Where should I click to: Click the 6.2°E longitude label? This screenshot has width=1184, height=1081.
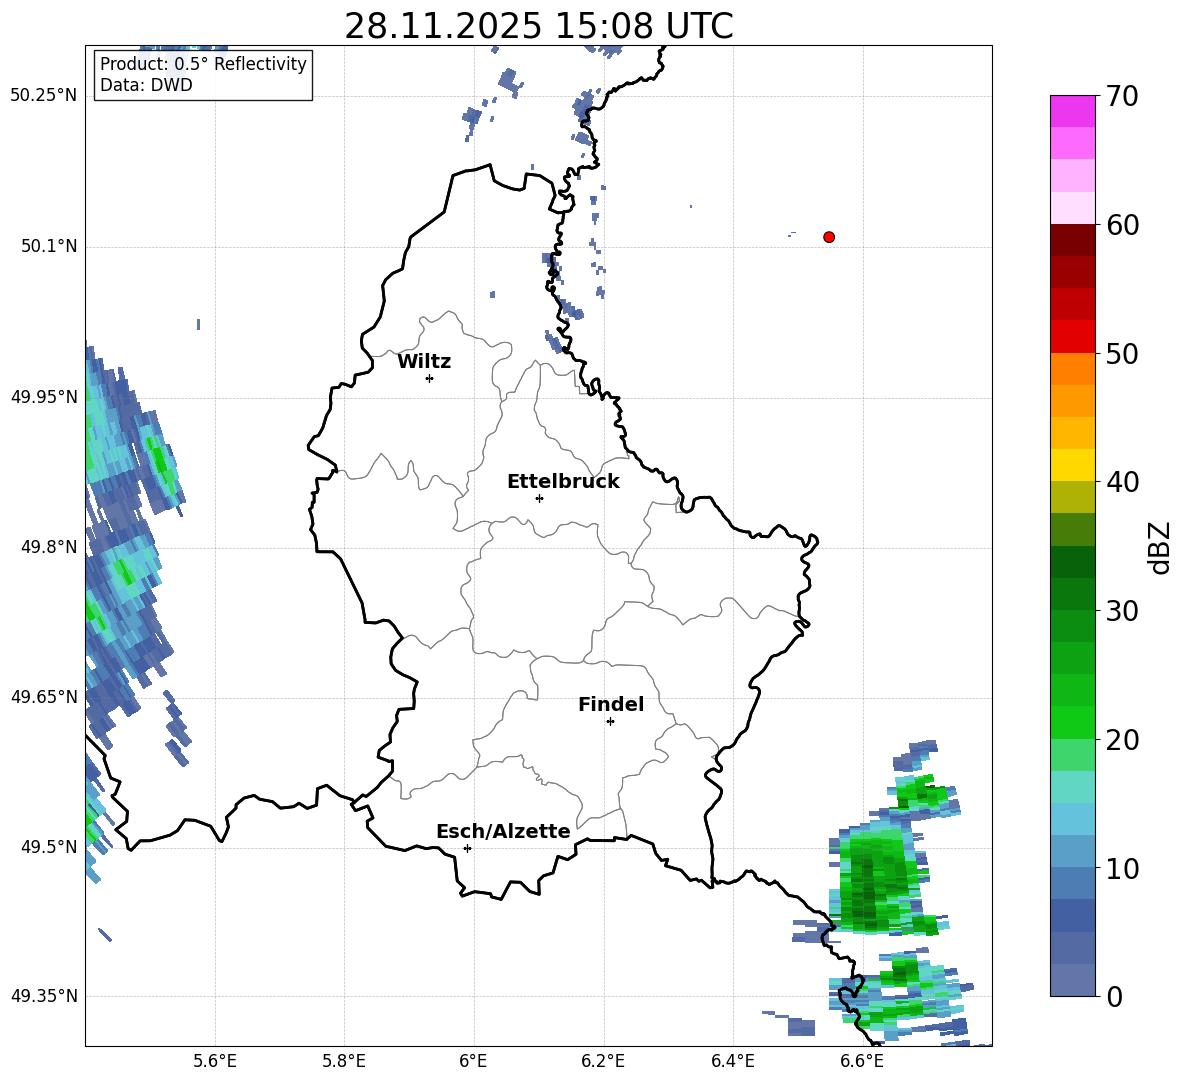click(x=603, y=1061)
